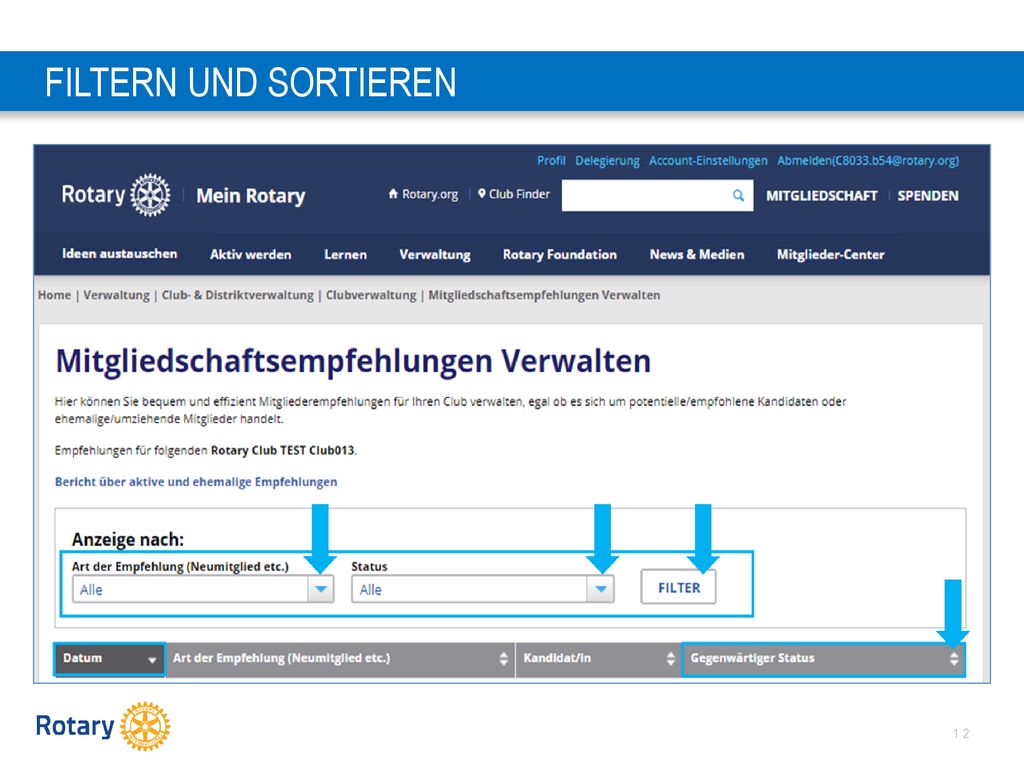Click the Club Finder pin icon
This screenshot has width=1024, height=768.
(x=481, y=194)
